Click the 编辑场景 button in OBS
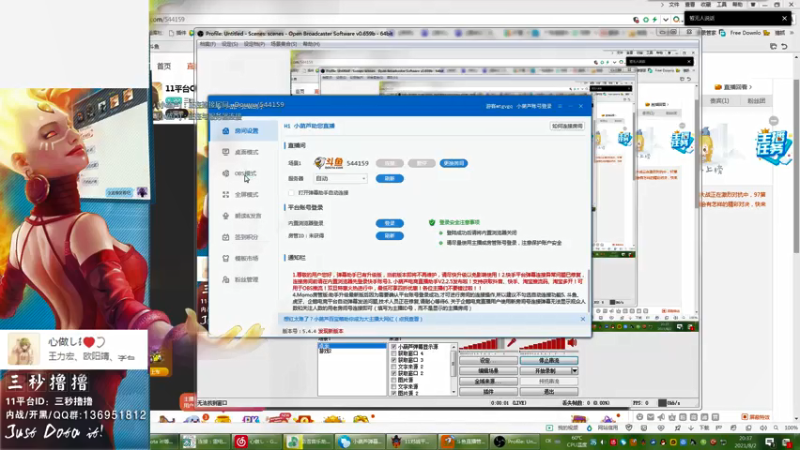 [x=488, y=371]
